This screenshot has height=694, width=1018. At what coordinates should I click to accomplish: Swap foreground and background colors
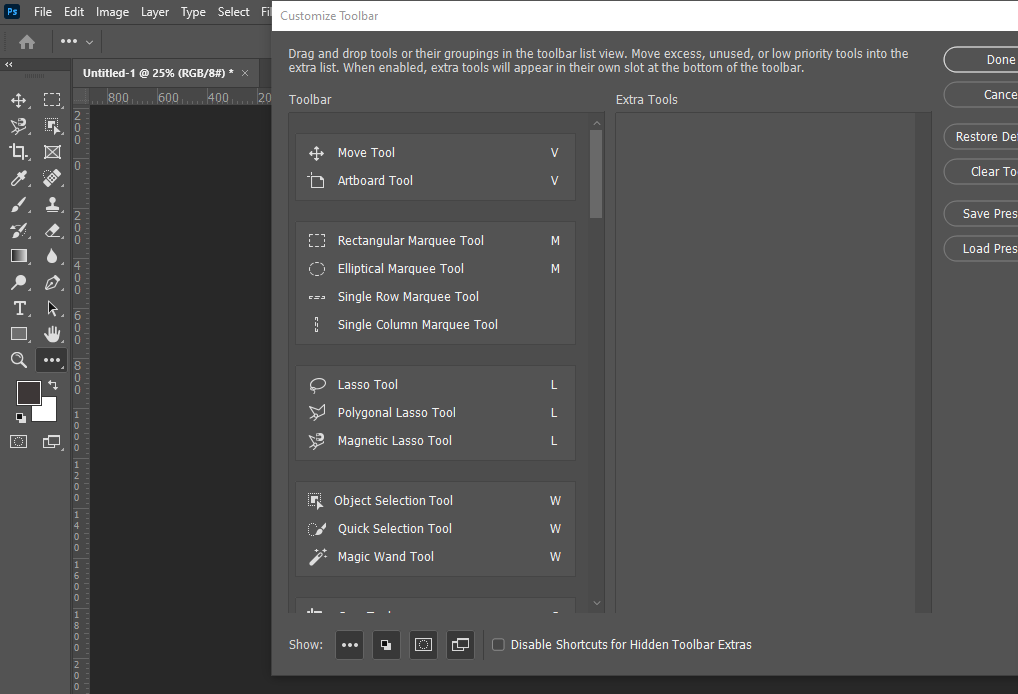tap(53, 386)
